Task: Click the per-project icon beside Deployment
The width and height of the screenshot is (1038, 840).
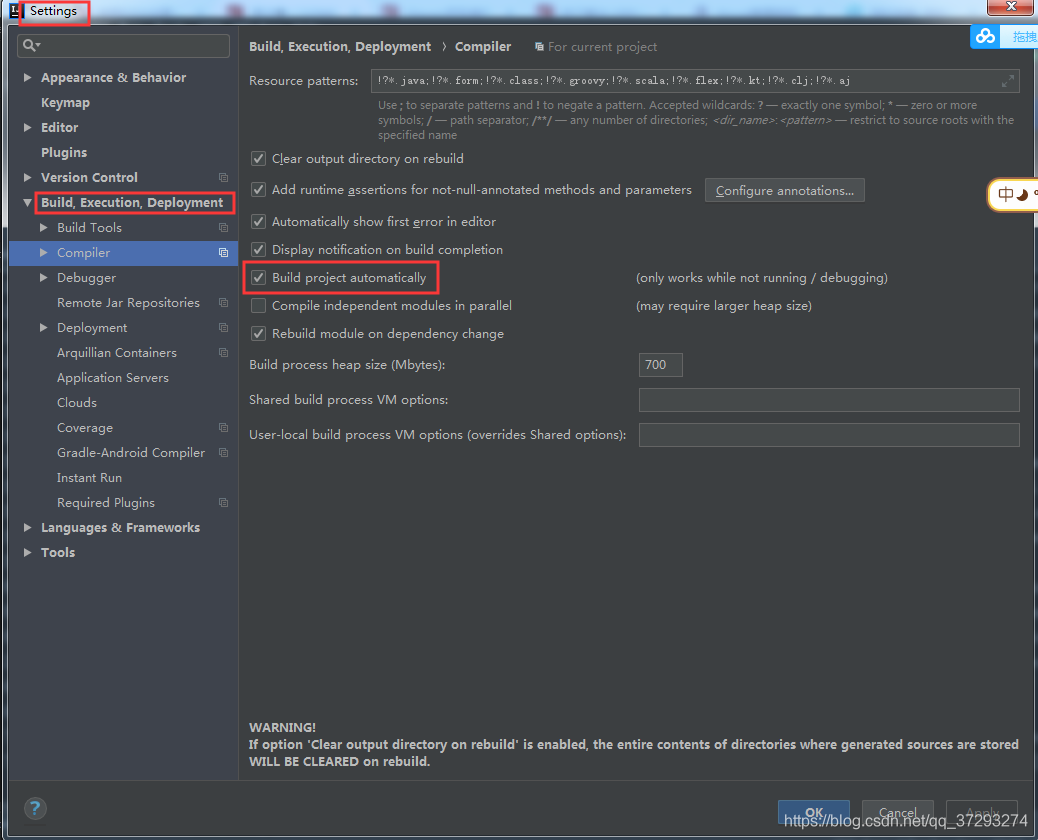Action: pos(224,328)
